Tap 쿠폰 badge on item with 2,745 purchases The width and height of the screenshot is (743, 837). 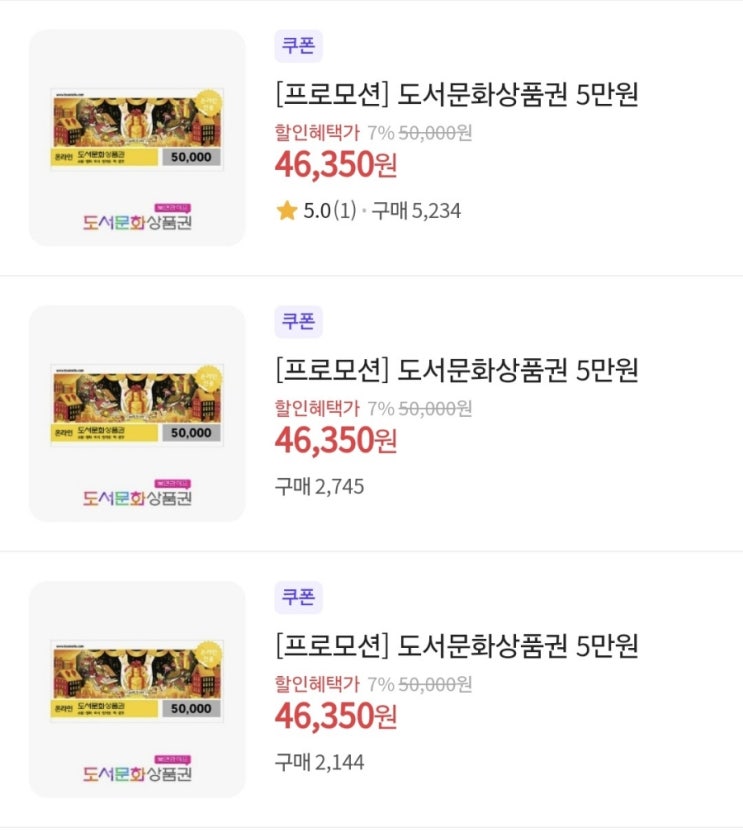(x=298, y=321)
